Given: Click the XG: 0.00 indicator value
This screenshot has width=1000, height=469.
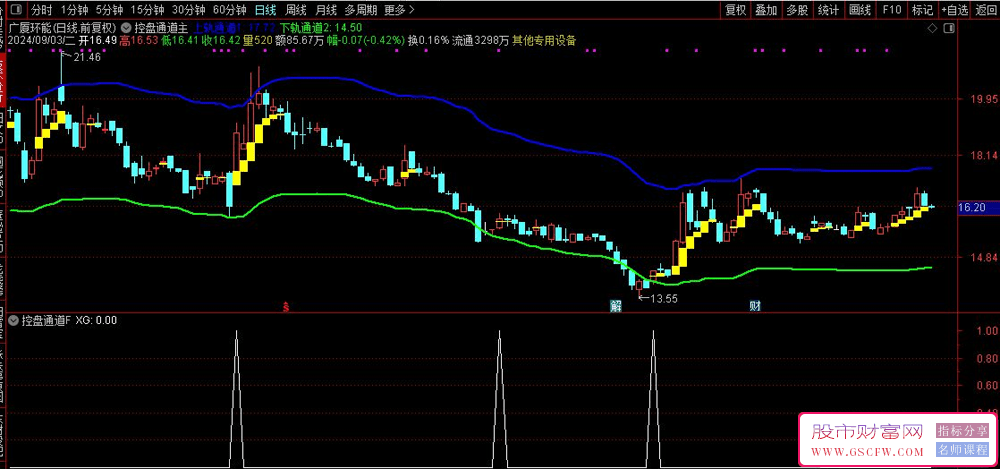Looking at the screenshot, I should point(96,320).
